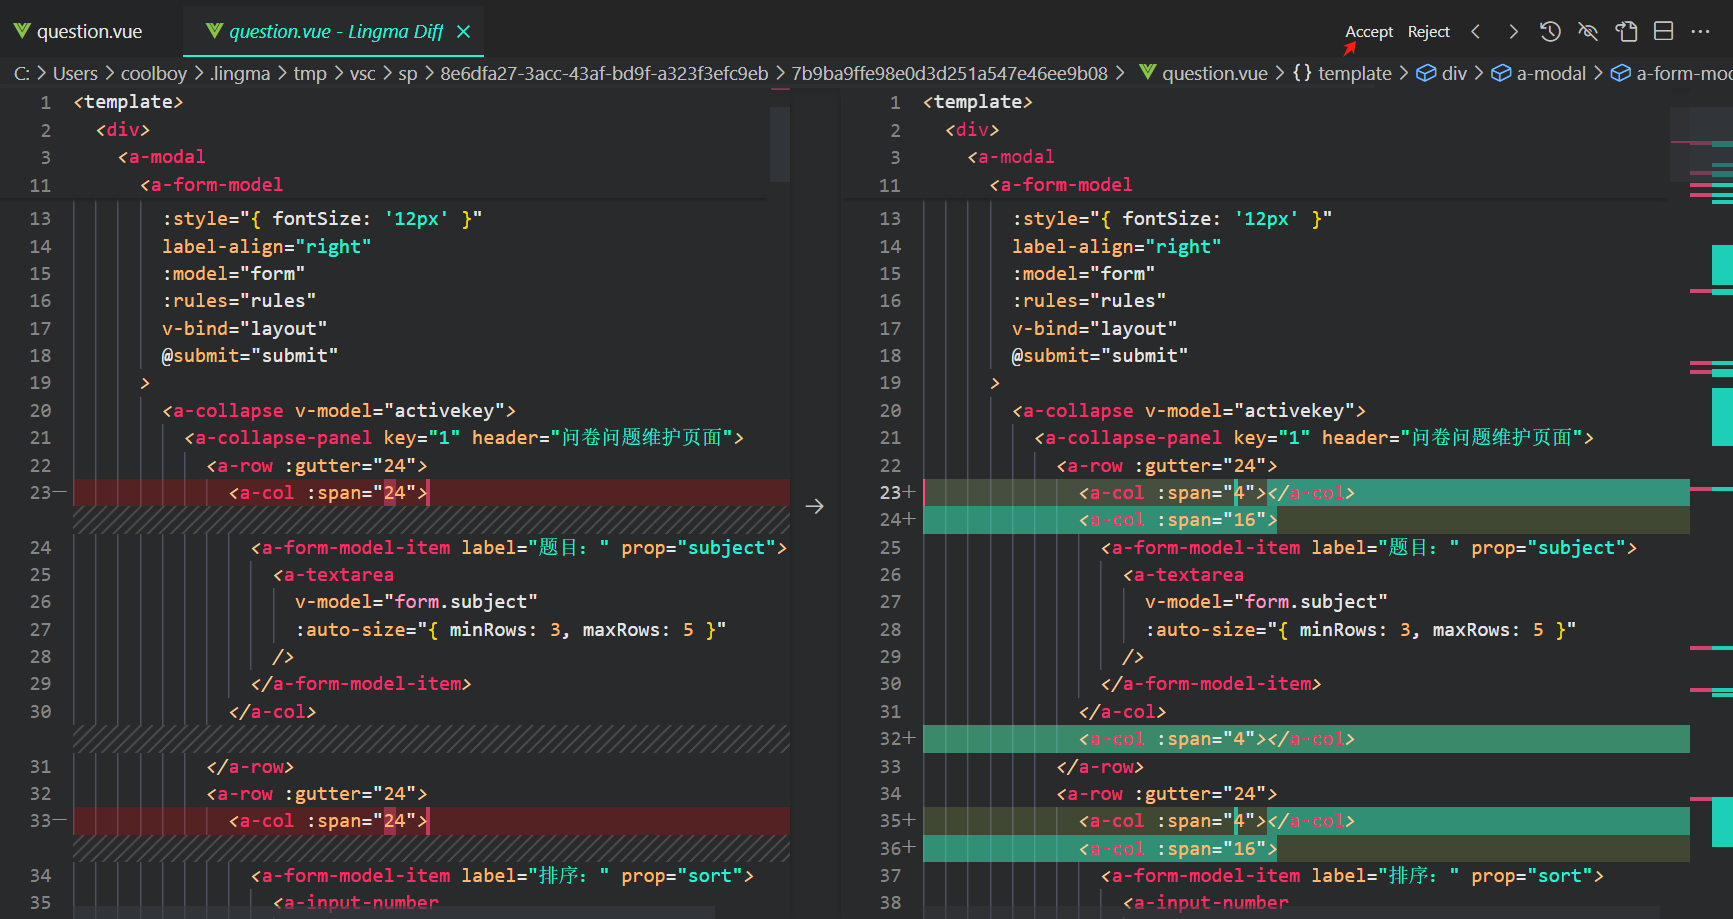This screenshot has height=919, width=1733.
Task: Select the a-modal breadcrumb symbol
Action: (x=1551, y=73)
